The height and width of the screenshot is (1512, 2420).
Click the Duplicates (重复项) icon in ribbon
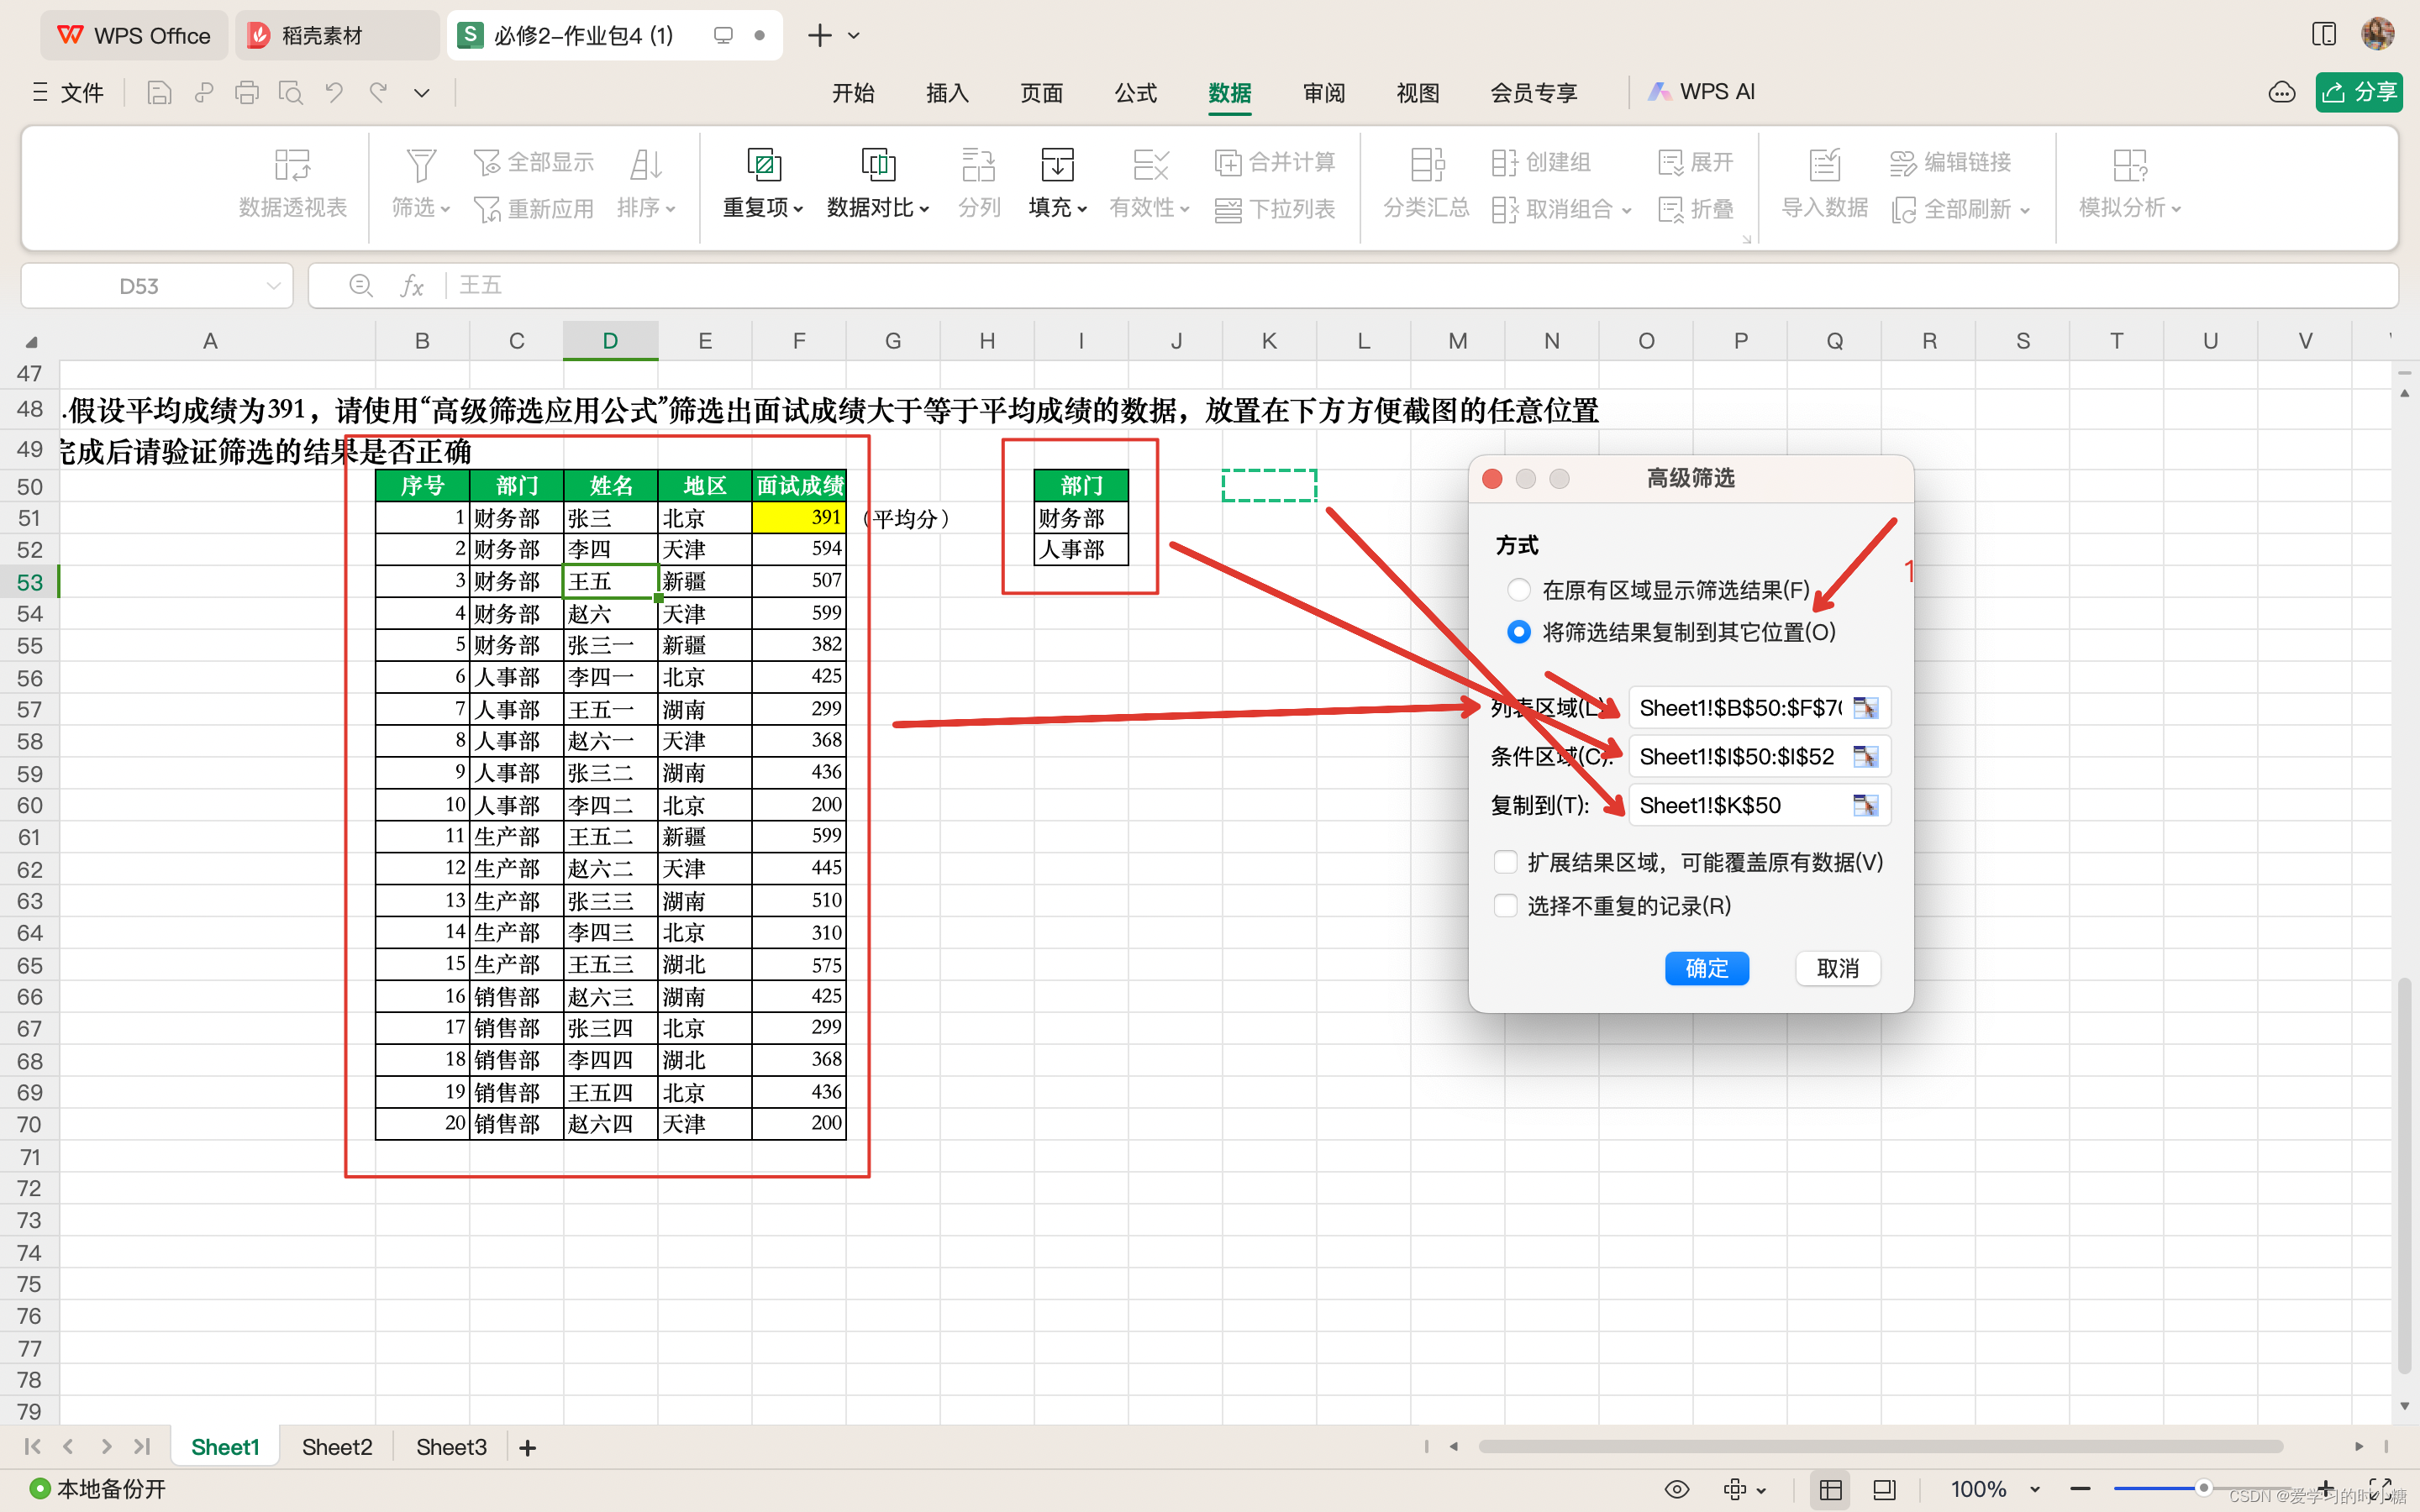pyautogui.click(x=763, y=165)
